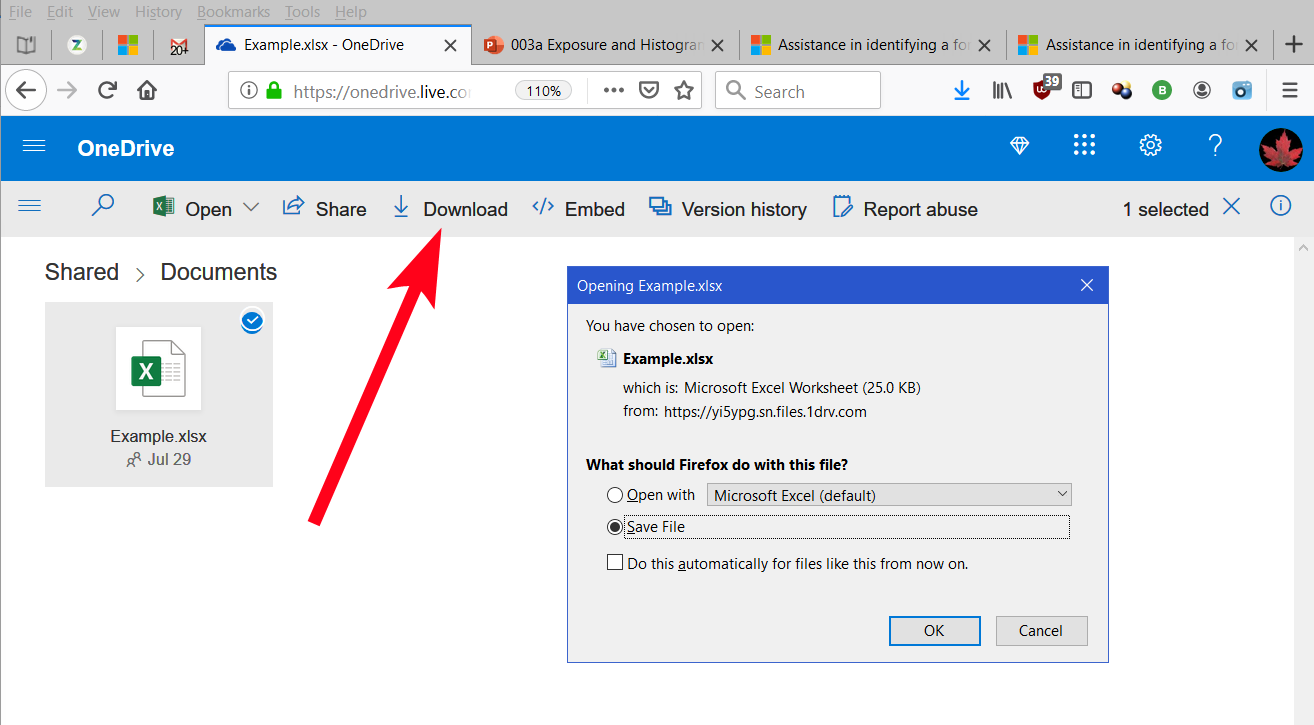Switch to the pinned Gmail tab
This screenshot has width=1314, height=725.
(x=179, y=45)
